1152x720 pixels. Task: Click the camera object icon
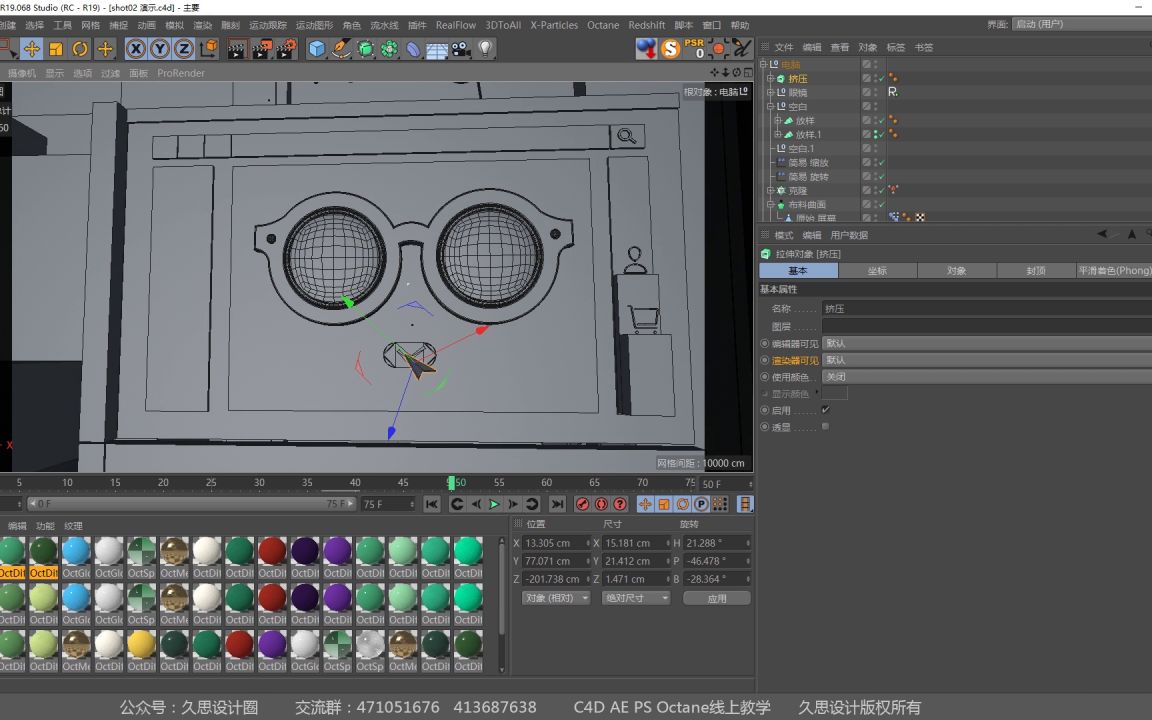coord(461,48)
